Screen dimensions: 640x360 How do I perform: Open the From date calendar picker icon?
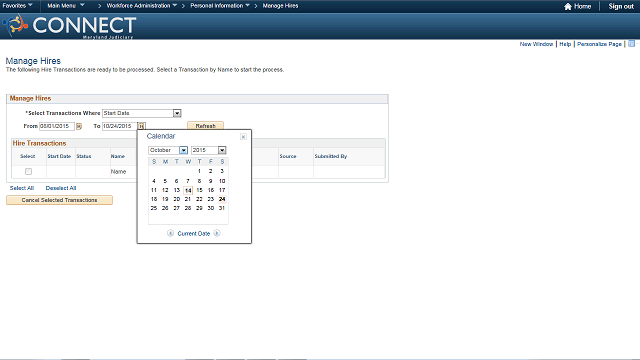click(79, 127)
